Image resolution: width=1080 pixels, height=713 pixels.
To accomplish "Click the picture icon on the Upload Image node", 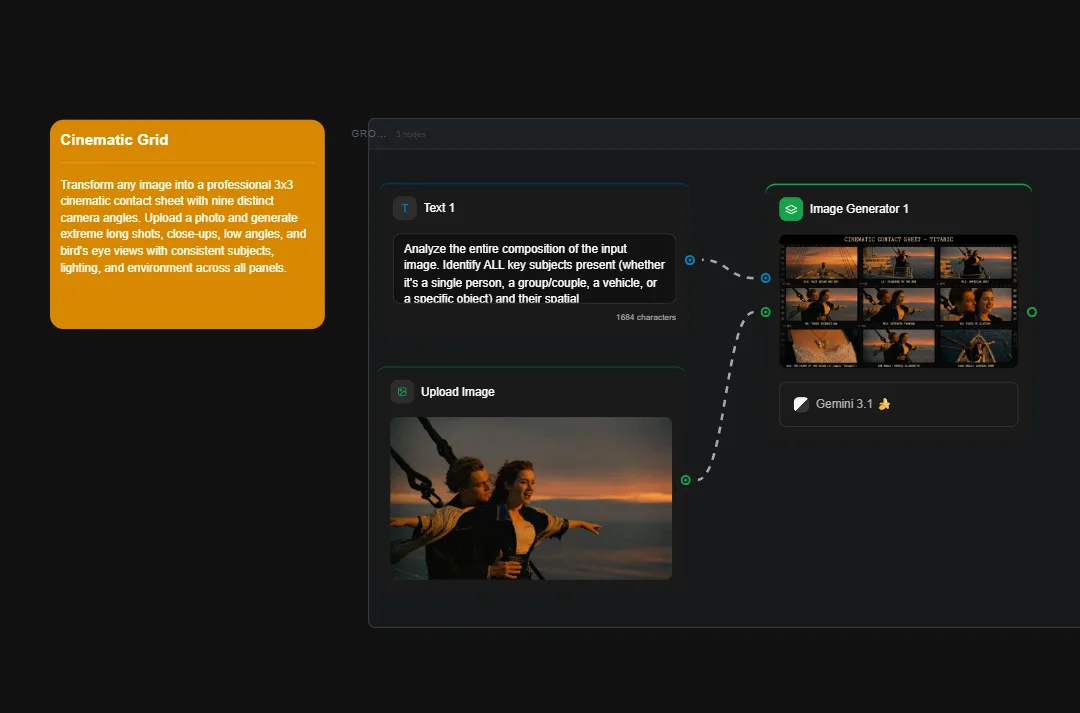I will point(402,391).
